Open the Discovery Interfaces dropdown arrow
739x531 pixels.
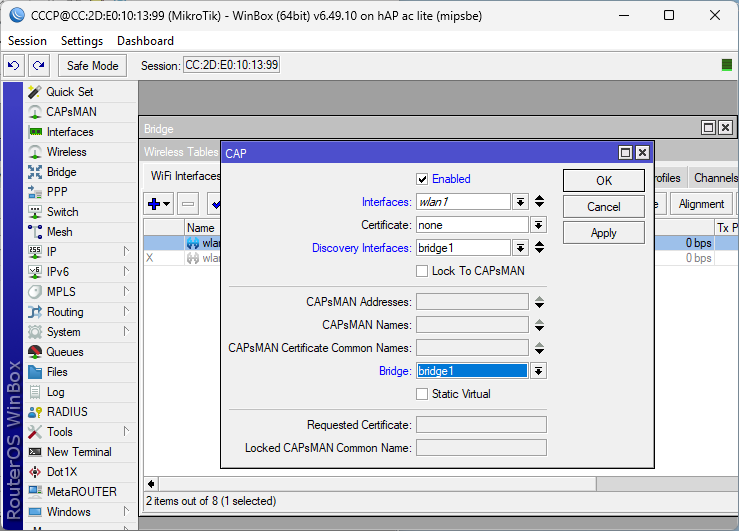coord(520,248)
